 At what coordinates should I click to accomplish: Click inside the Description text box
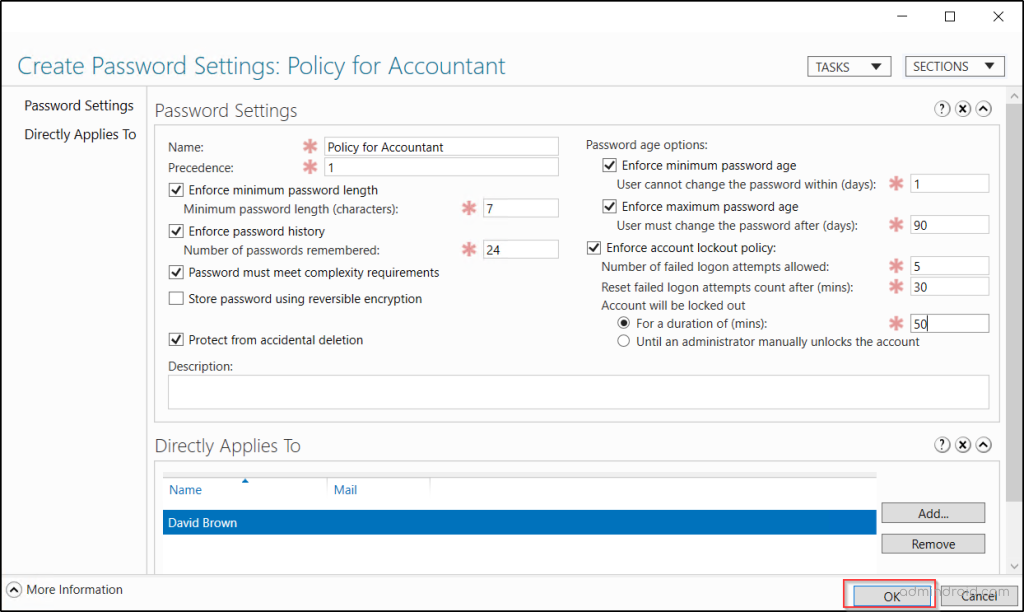pyautogui.click(x=578, y=392)
